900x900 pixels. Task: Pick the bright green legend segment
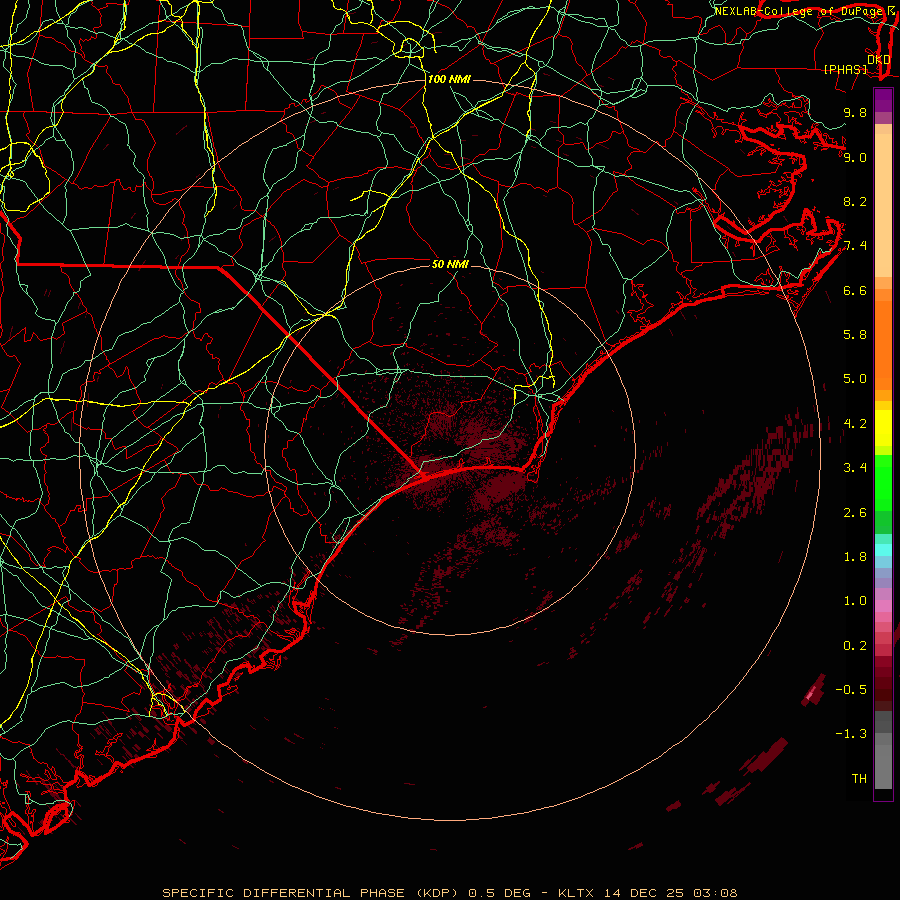883,482
